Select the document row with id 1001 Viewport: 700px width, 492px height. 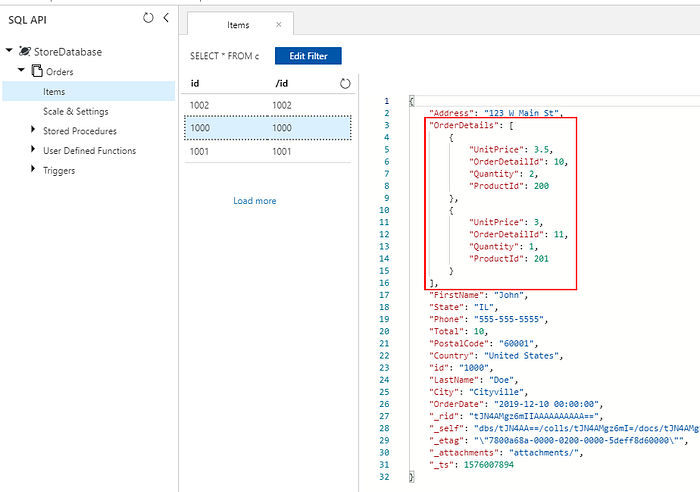tap(268, 151)
